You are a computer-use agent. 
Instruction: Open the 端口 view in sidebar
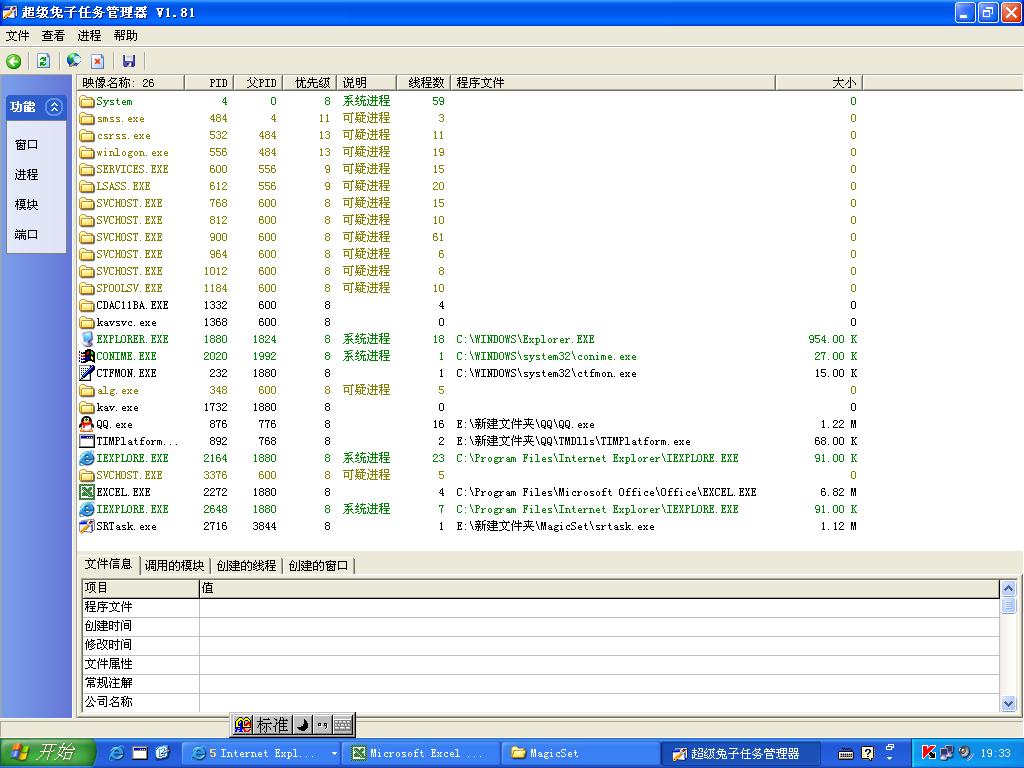(x=26, y=234)
